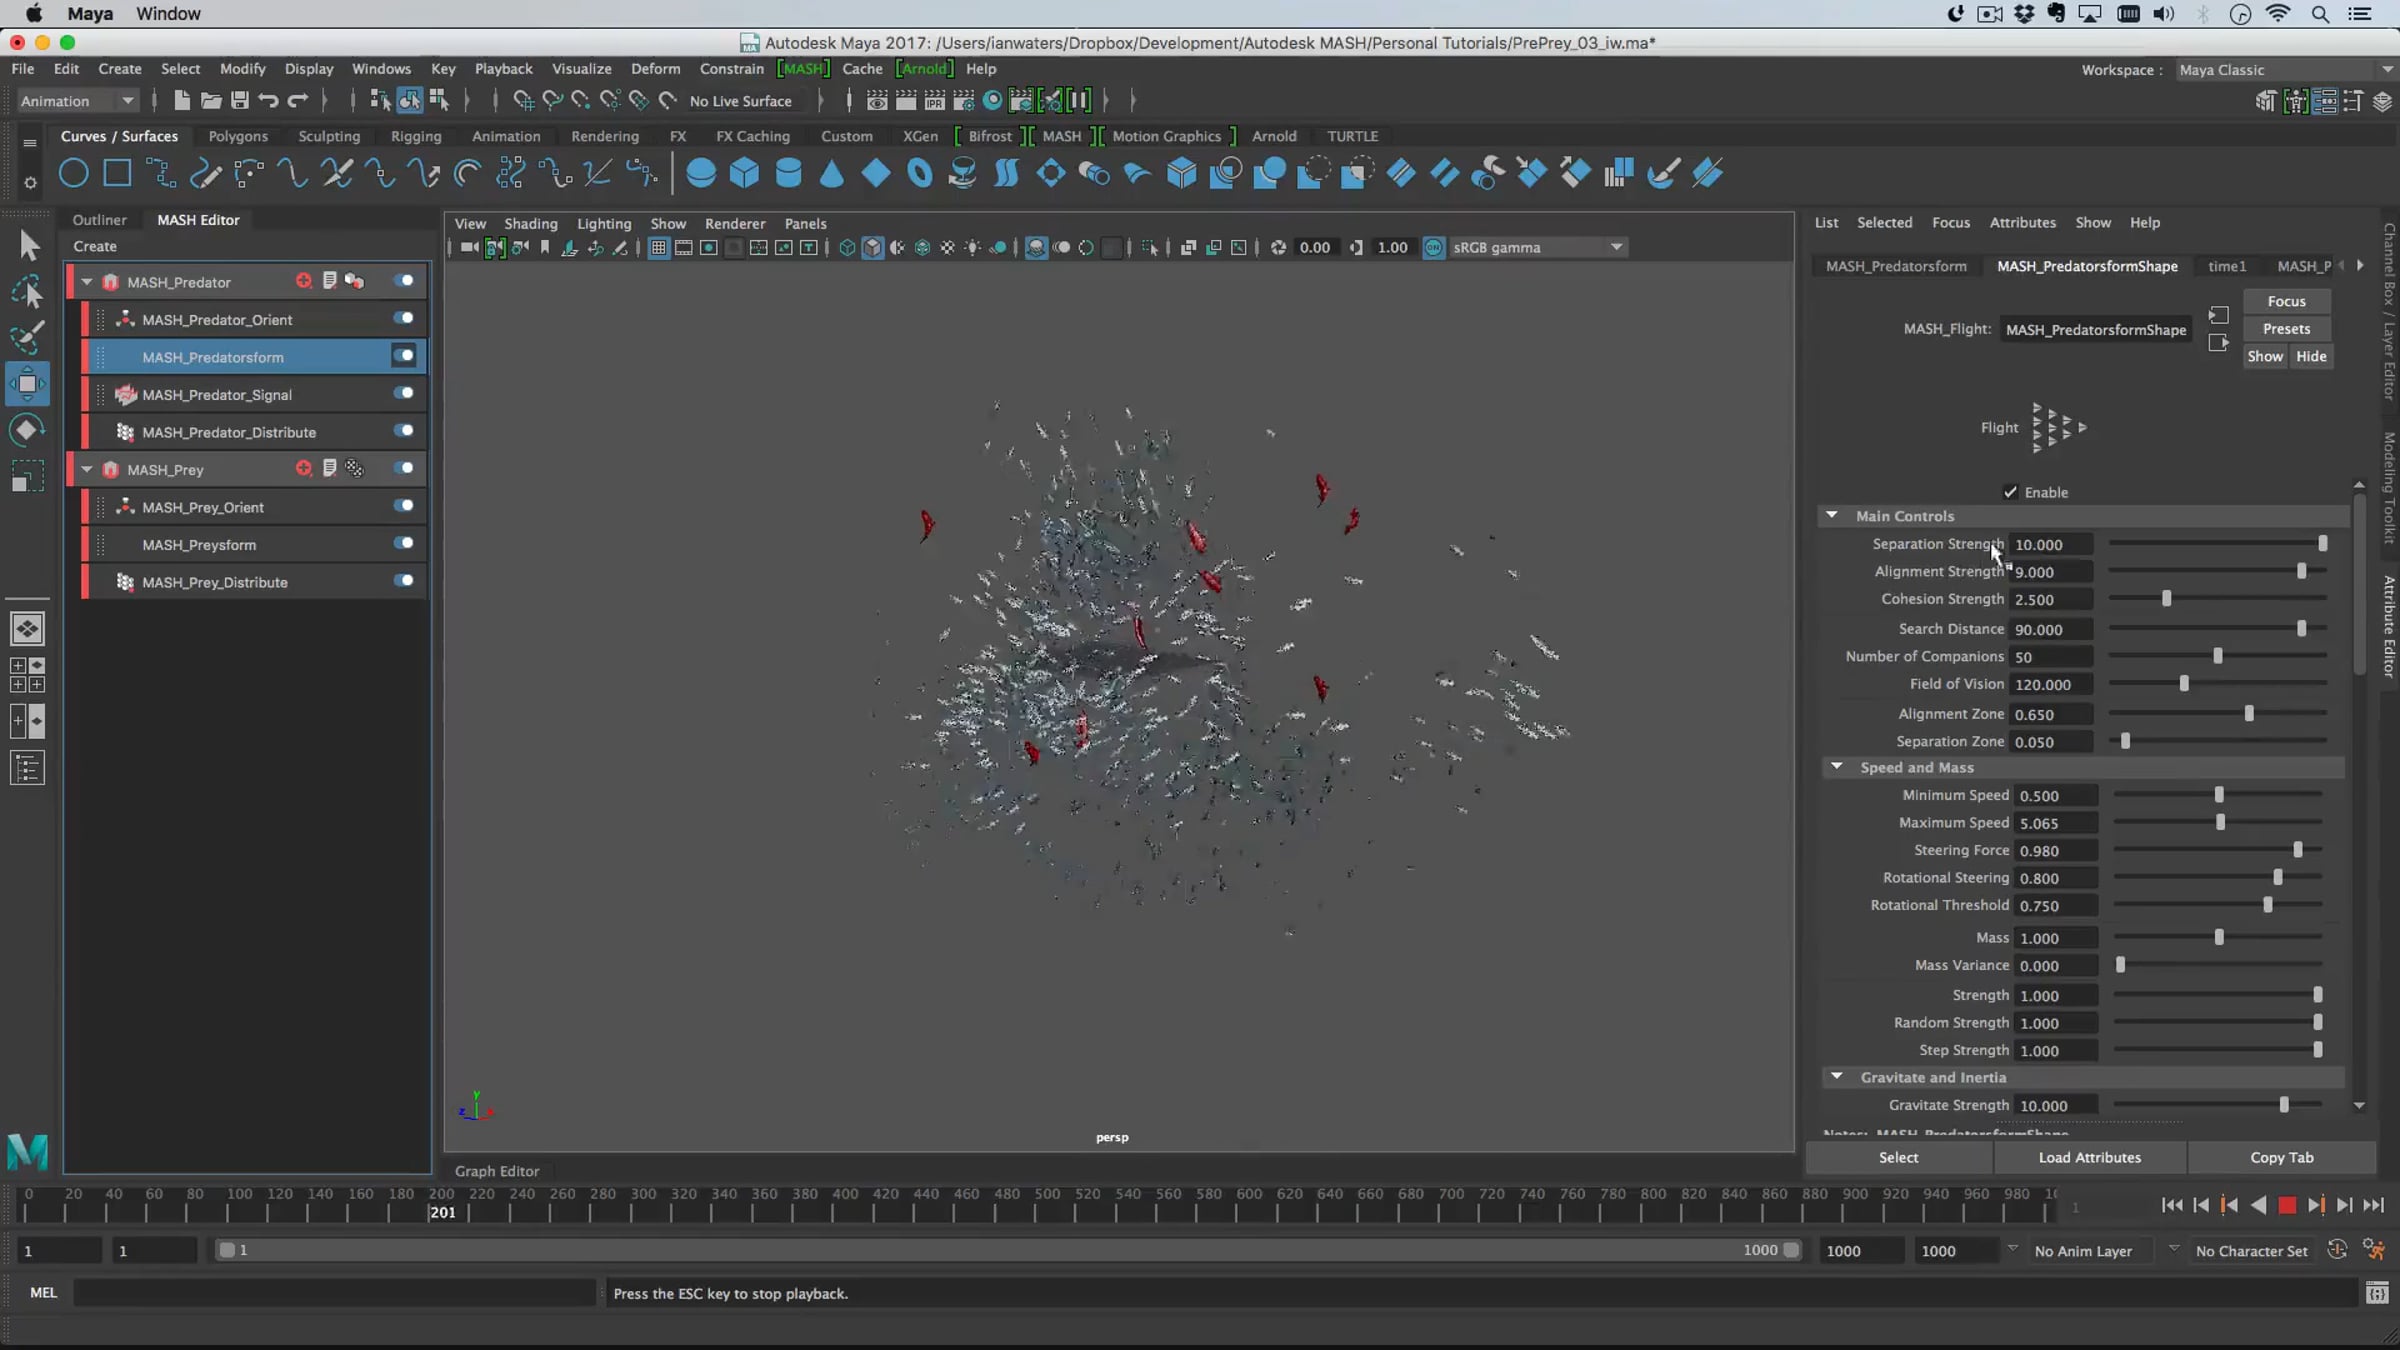This screenshot has width=2400, height=1350.
Task: Click the NURBS cylinder shelf icon
Action: [x=789, y=173]
